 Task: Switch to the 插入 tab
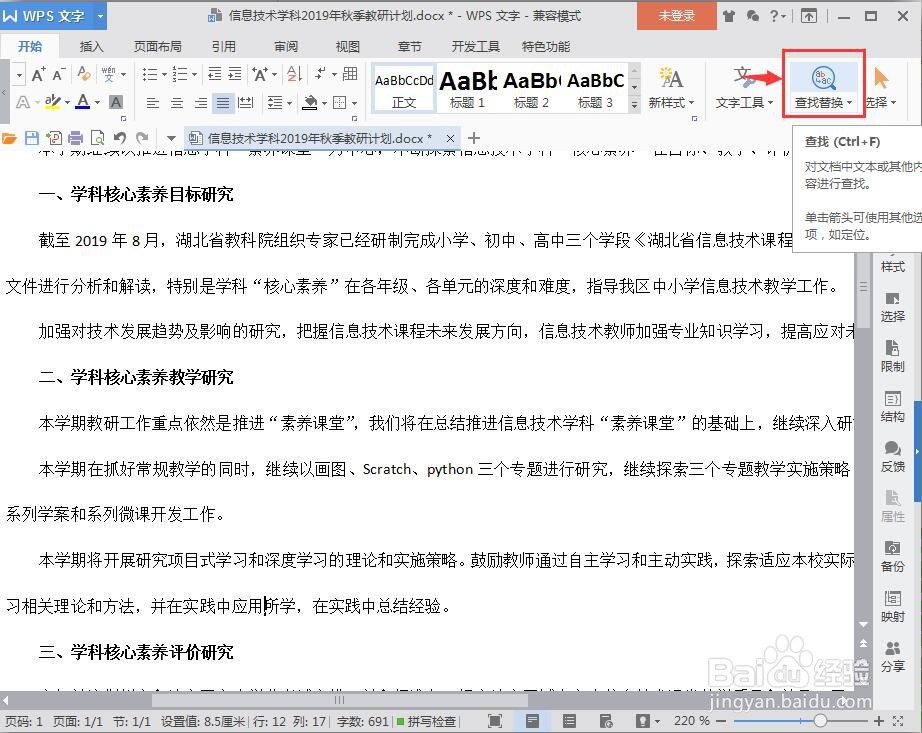(x=91, y=46)
